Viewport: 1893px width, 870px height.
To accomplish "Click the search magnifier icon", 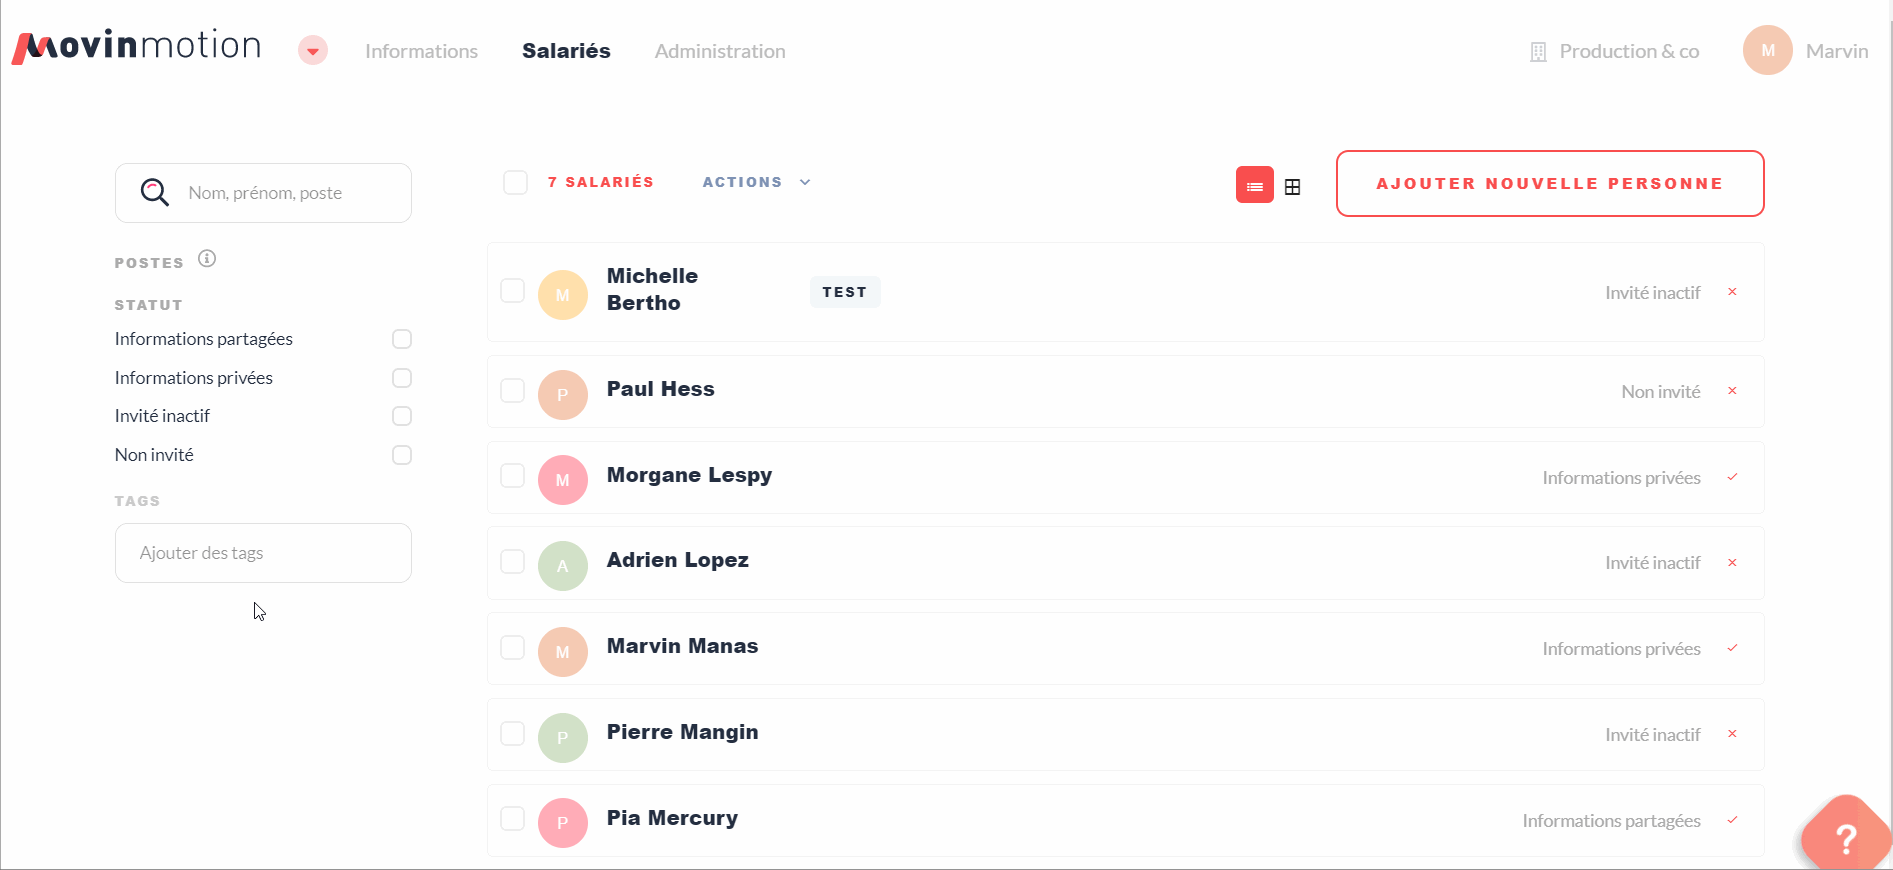I will (154, 192).
